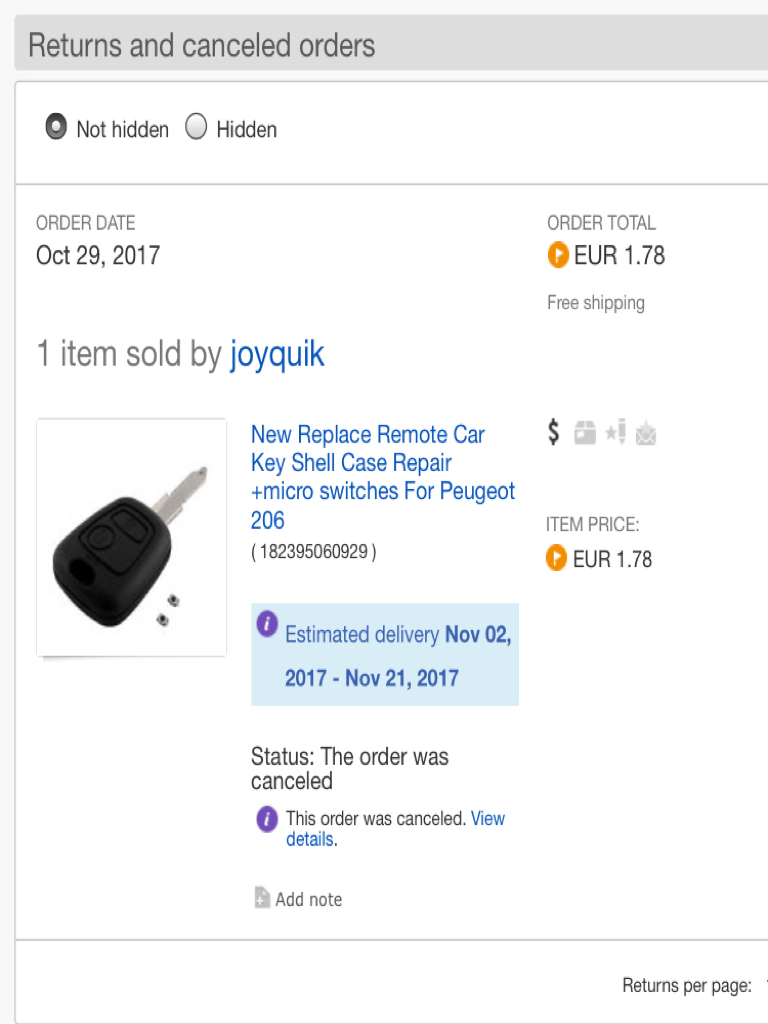Open seller joyquik's profile link
The height and width of the screenshot is (1024, 768).
point(277,355)
